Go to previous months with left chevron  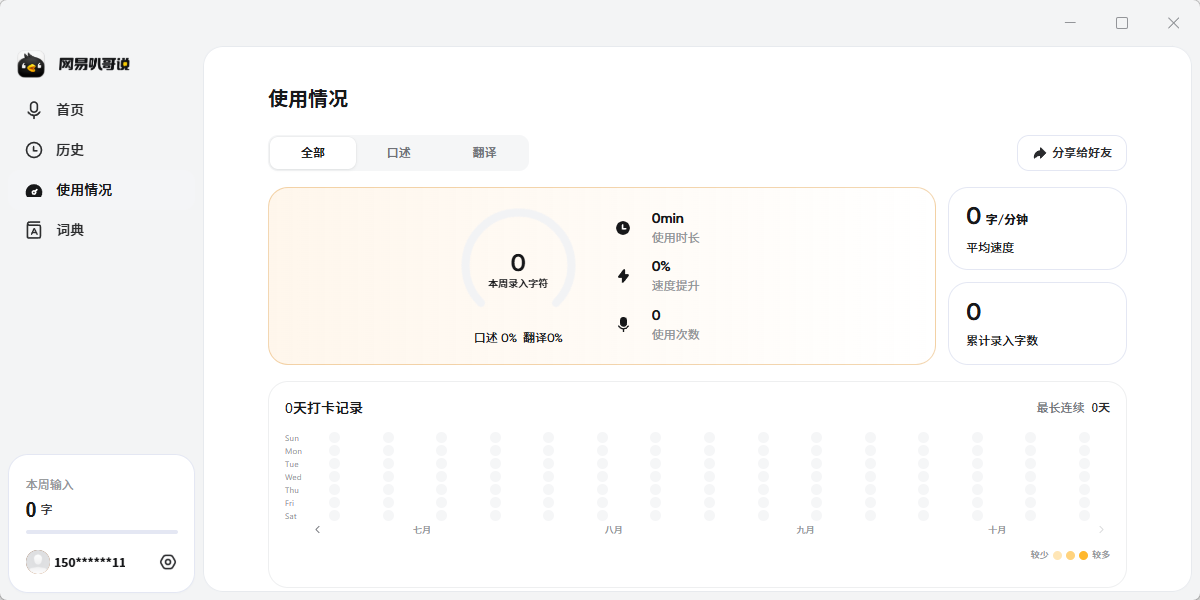click(317, 530)
